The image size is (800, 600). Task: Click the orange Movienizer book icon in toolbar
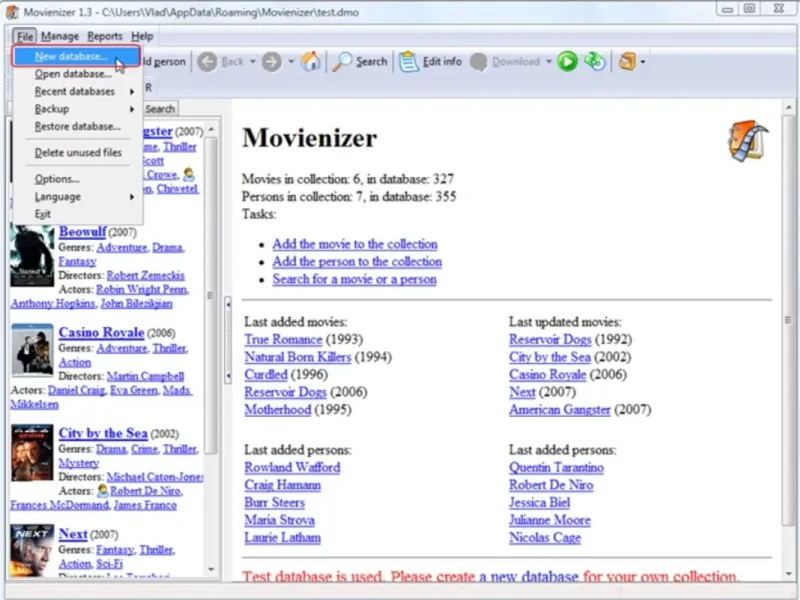click(x=627, y=62)
